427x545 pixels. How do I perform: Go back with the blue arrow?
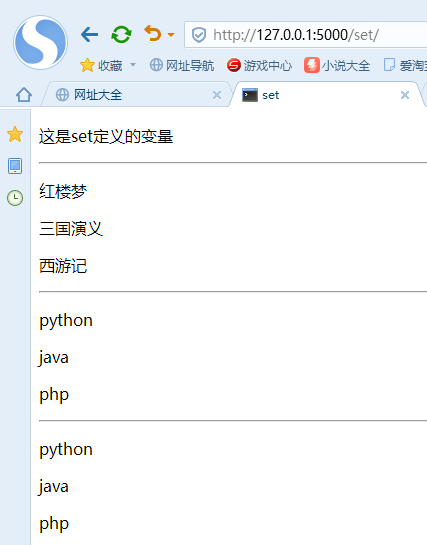pos(89,34)
